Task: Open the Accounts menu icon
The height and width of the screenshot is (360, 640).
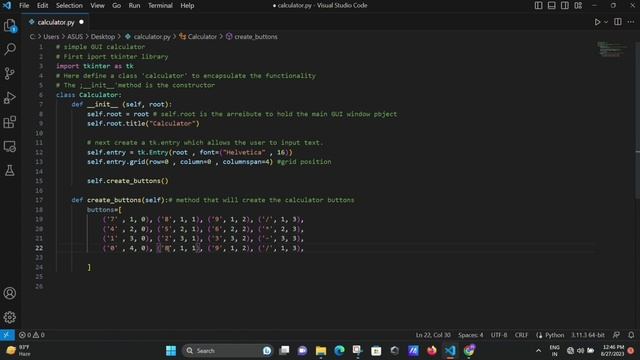Action: click(x=10, y=293)
